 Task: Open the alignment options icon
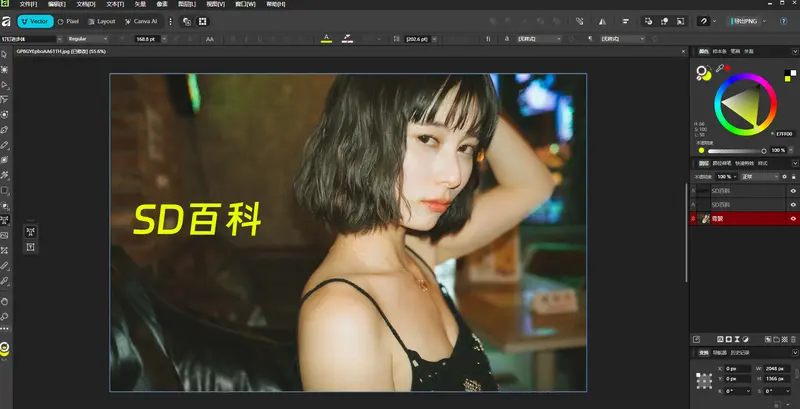point(626,21)
